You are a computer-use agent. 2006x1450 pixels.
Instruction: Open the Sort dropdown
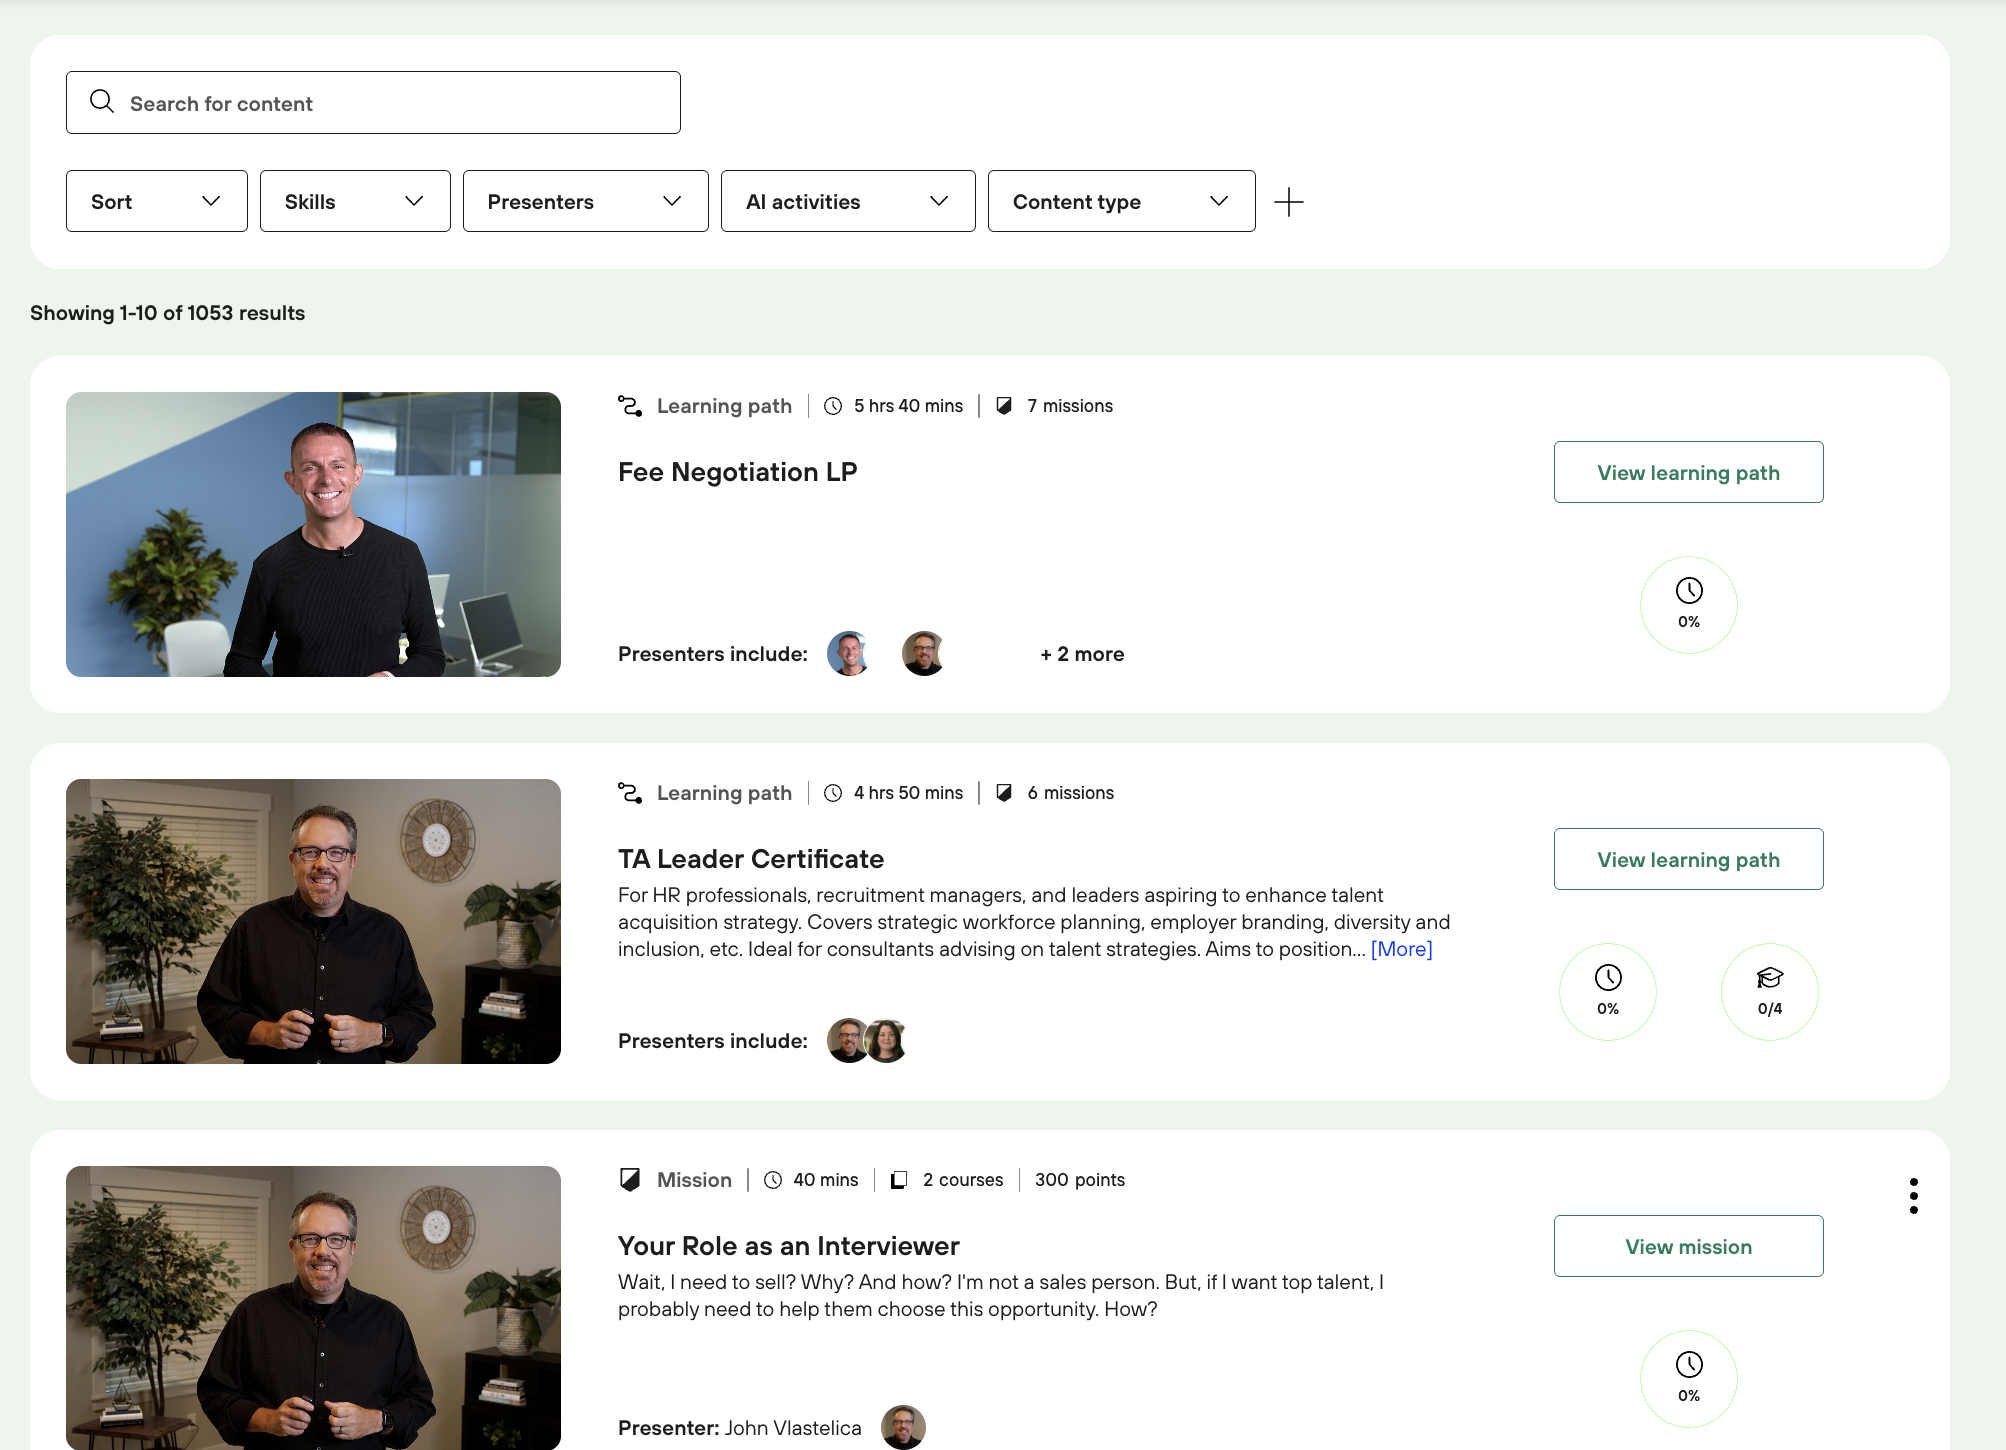(x=156, y=201)
